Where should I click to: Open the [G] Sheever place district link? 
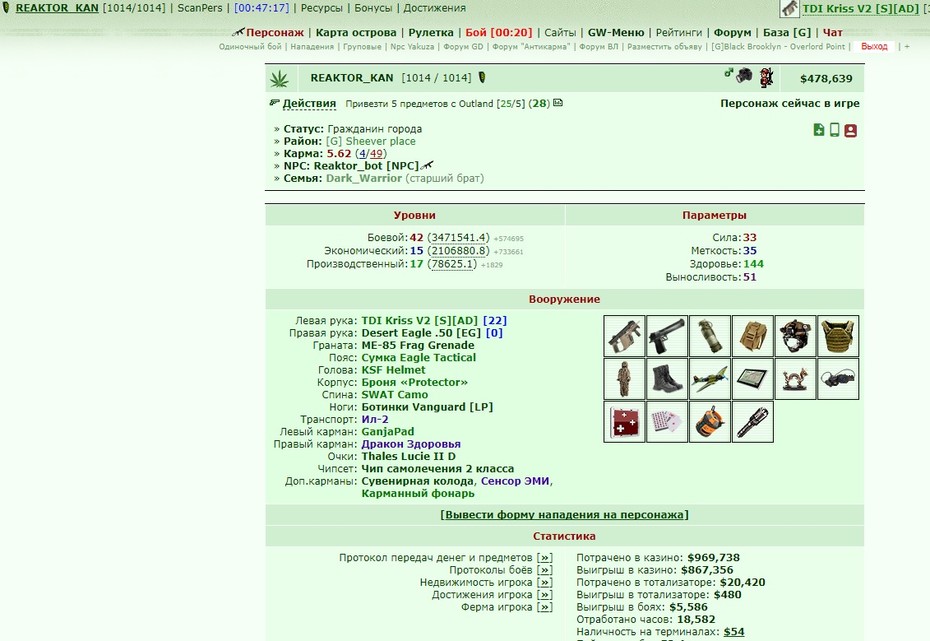[371, 141]
